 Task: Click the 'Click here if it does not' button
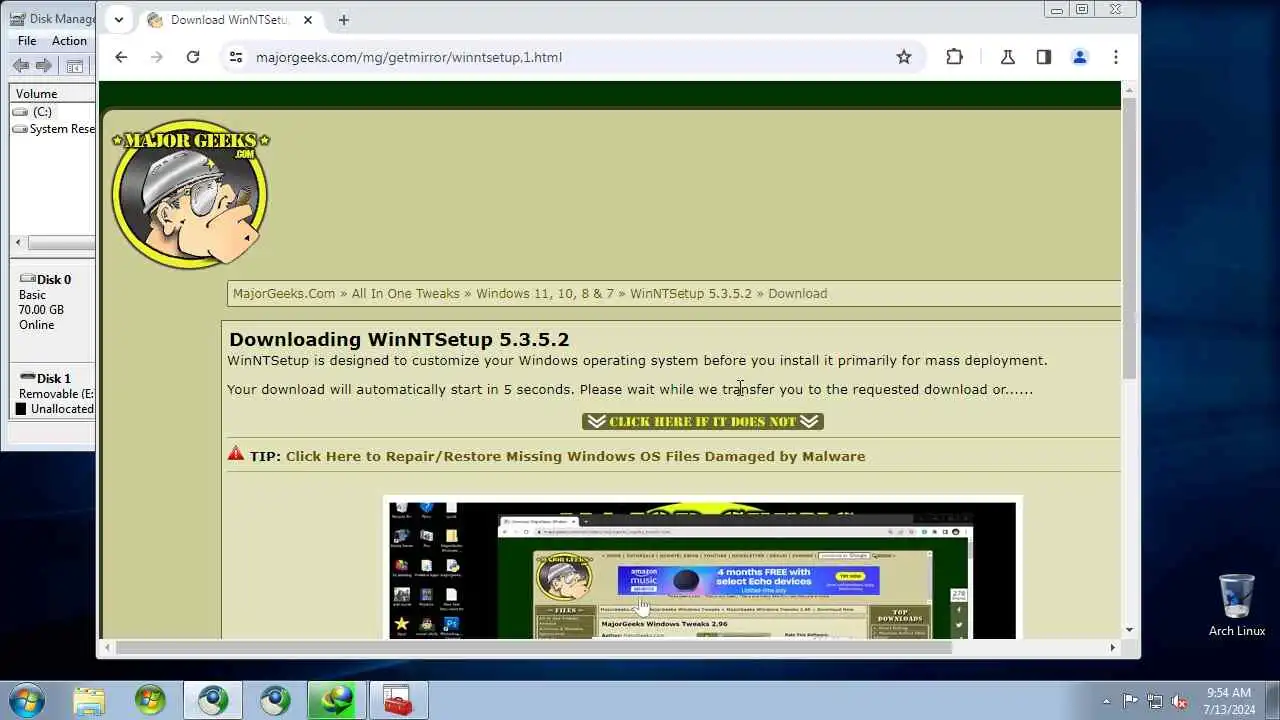click(x=702, y=421)
